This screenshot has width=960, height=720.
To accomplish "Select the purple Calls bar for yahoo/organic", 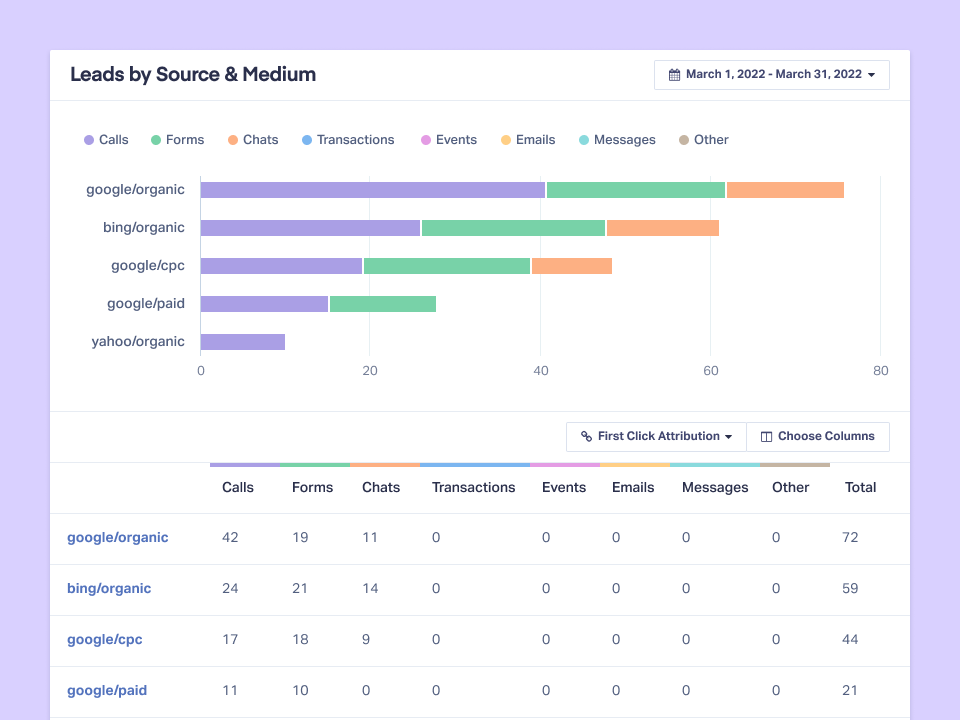I will point(243,341).
